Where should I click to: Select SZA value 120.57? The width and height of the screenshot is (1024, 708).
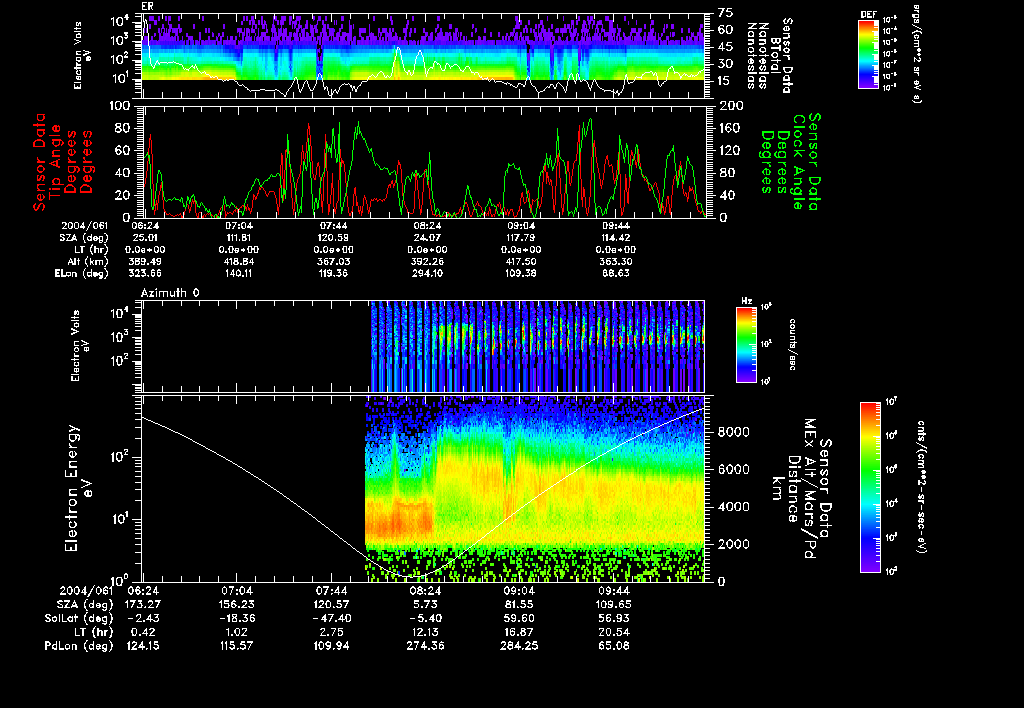point(331,605)
